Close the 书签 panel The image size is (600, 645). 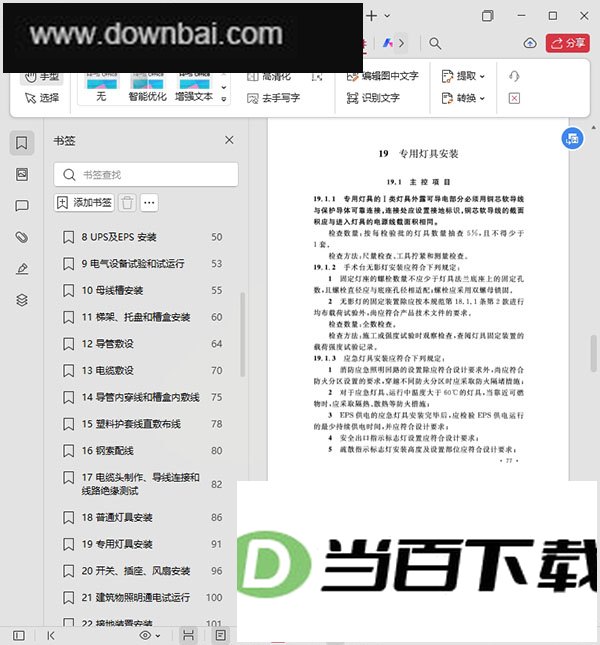tap(229, 140)
